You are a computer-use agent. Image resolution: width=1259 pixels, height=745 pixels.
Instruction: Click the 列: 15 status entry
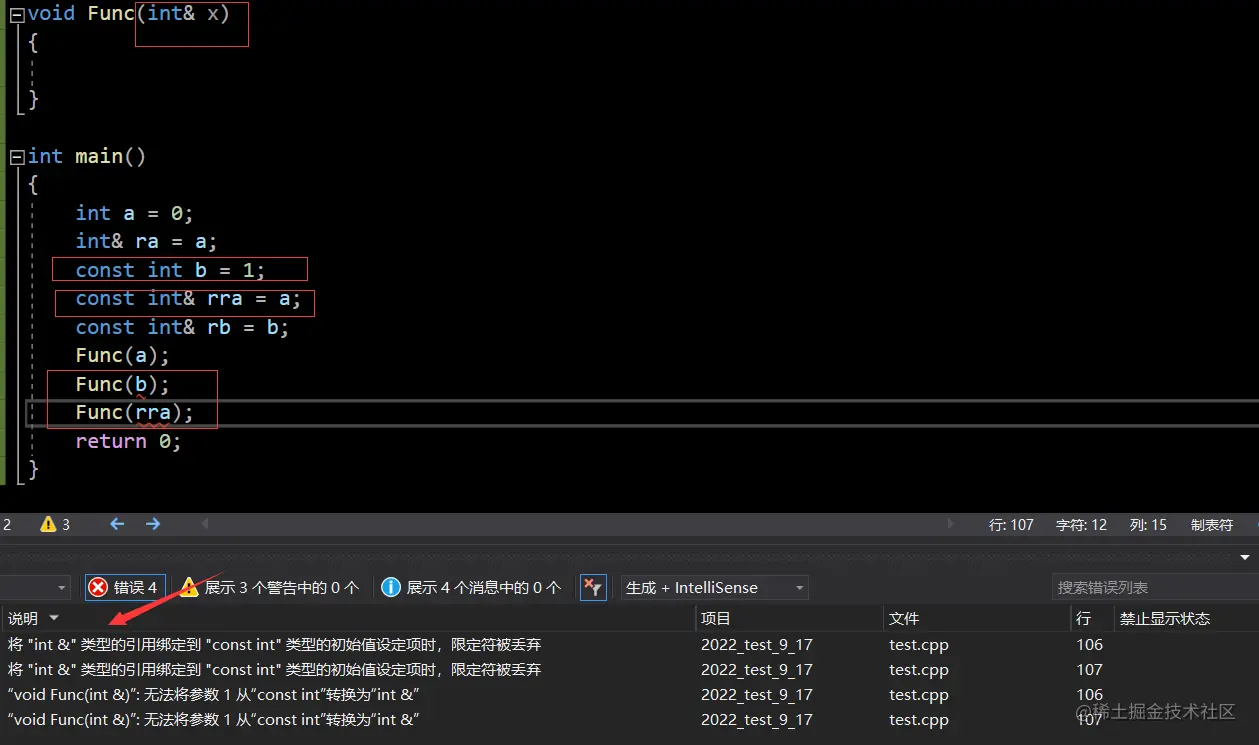(x=1148, y=525)
